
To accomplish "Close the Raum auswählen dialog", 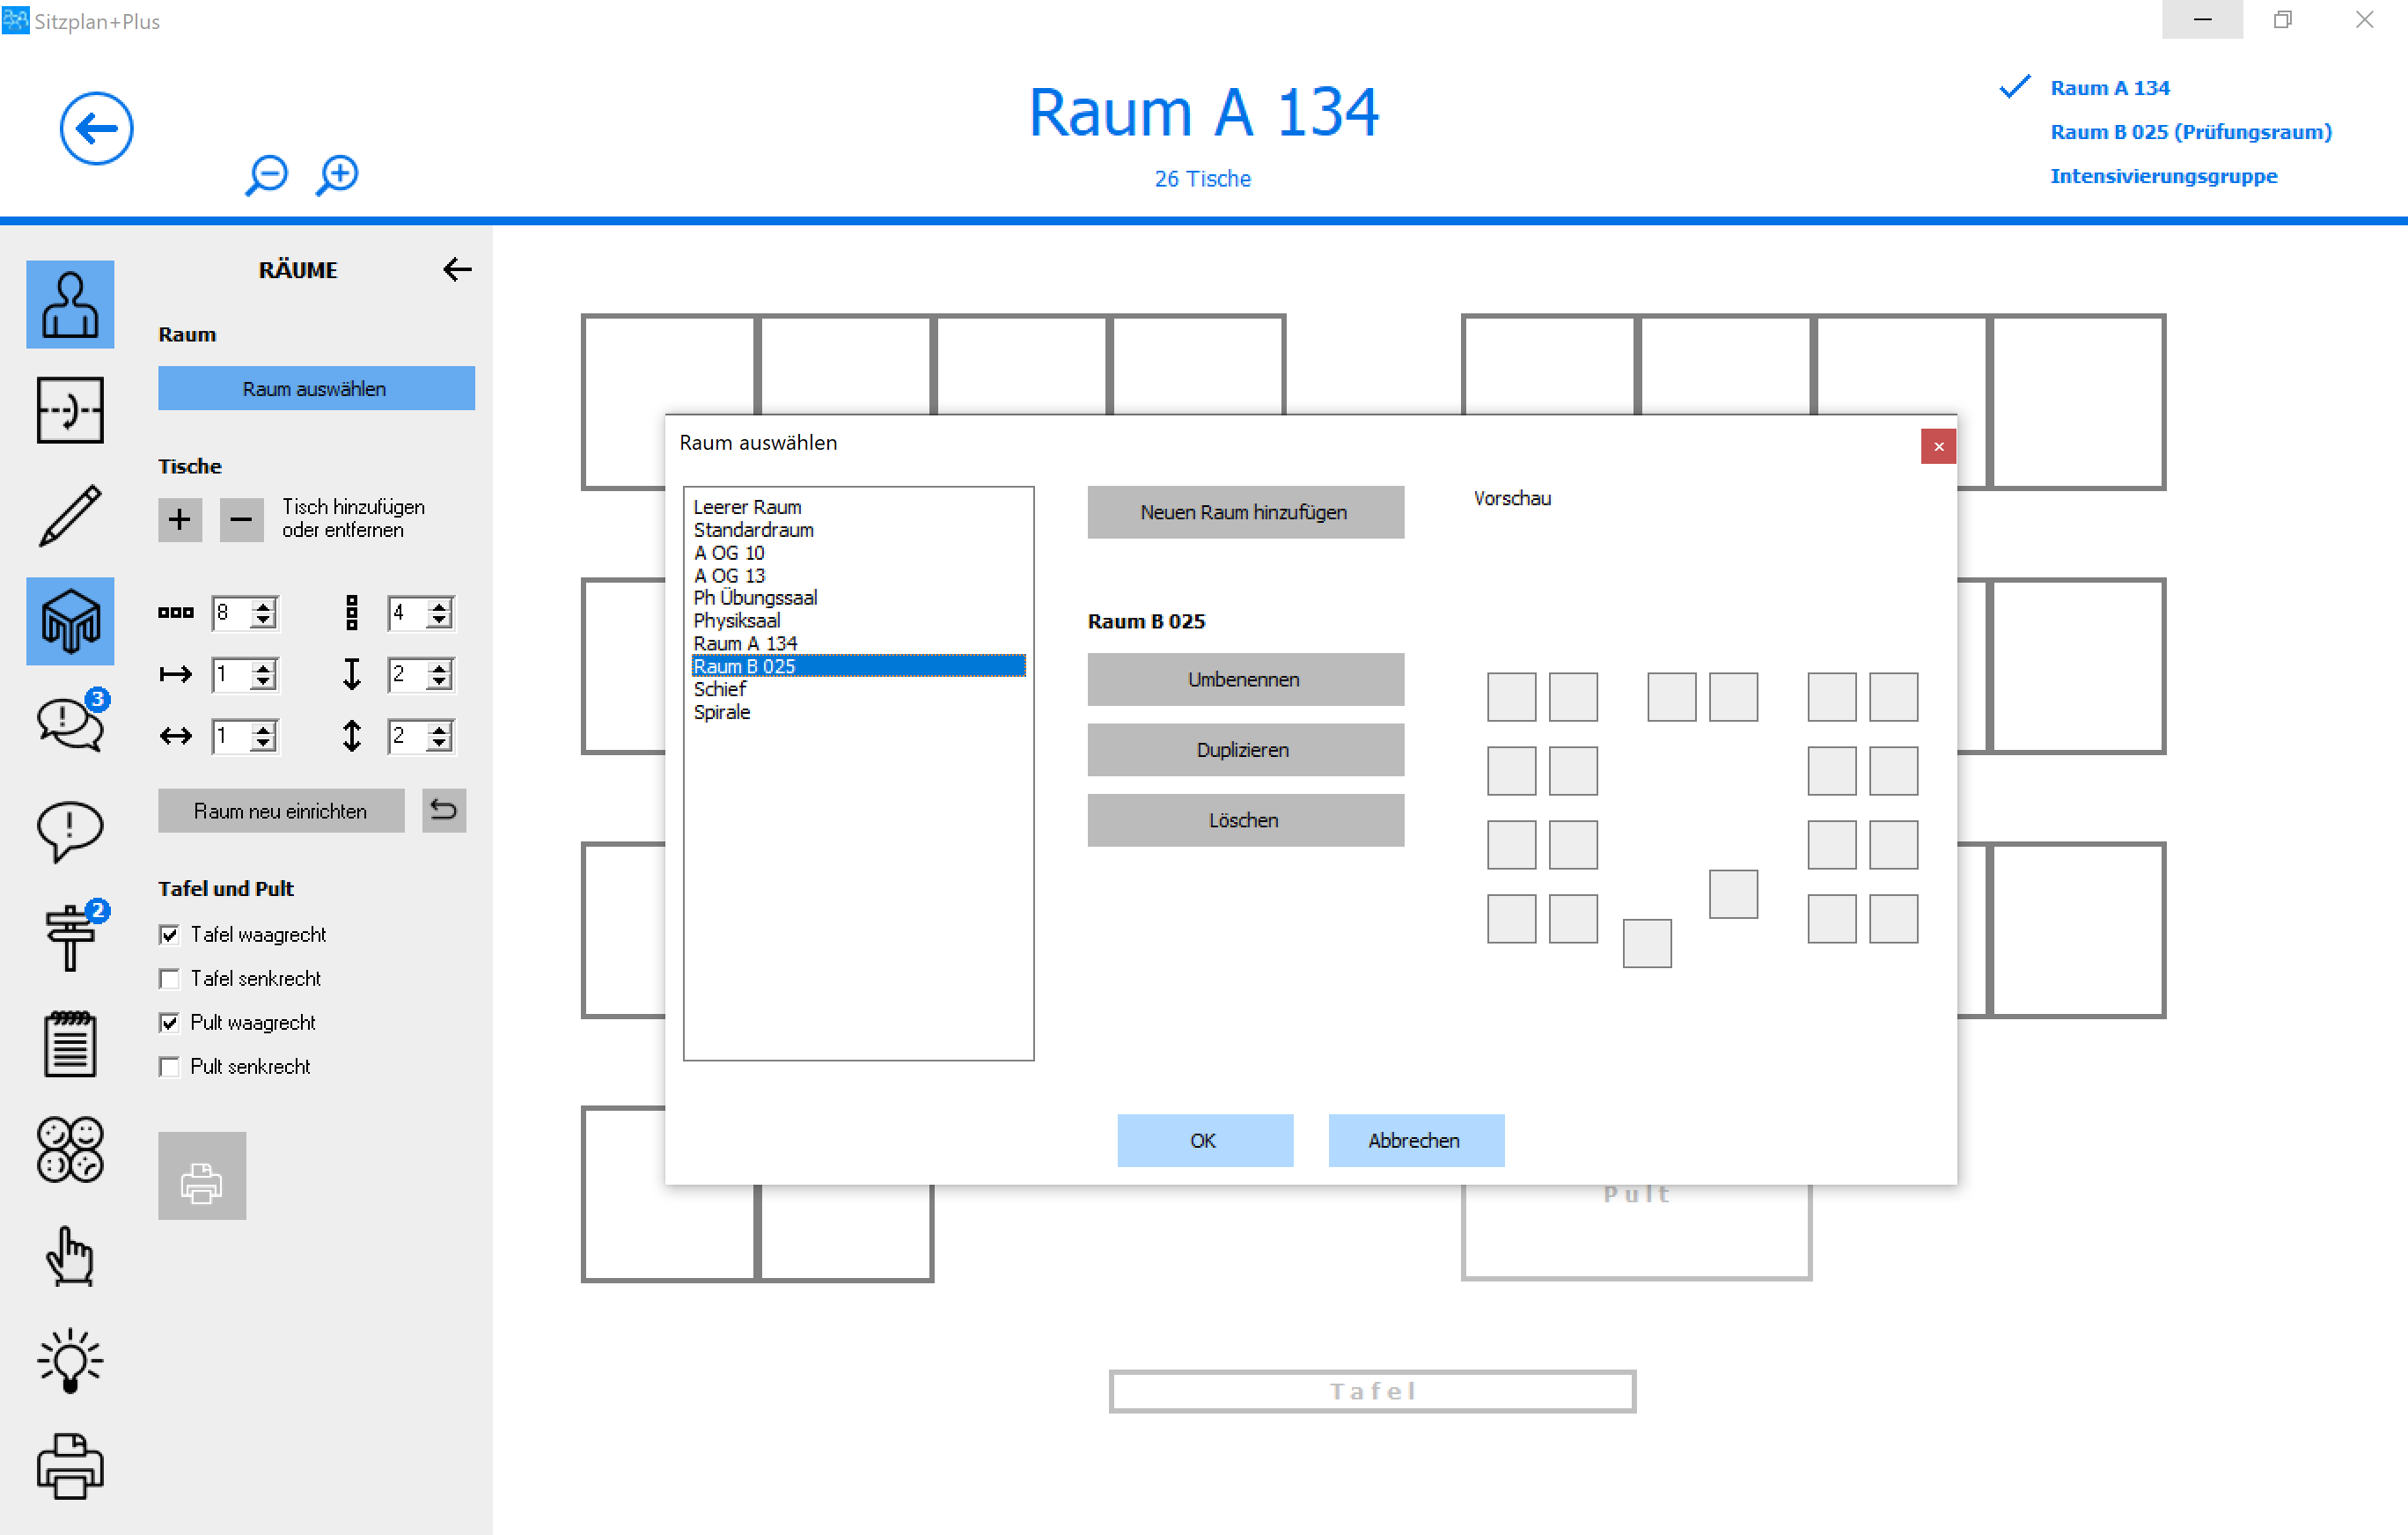I will (1937, 446).
